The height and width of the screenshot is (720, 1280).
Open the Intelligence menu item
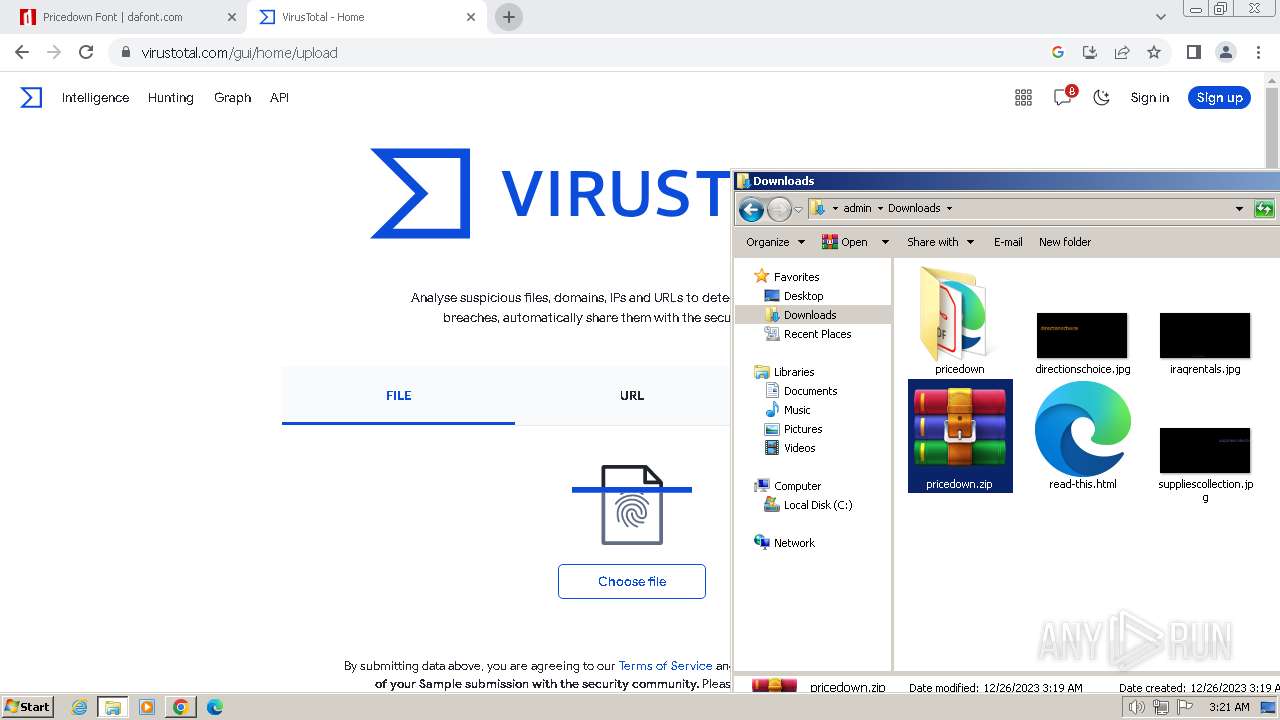[x=95, y=97]
